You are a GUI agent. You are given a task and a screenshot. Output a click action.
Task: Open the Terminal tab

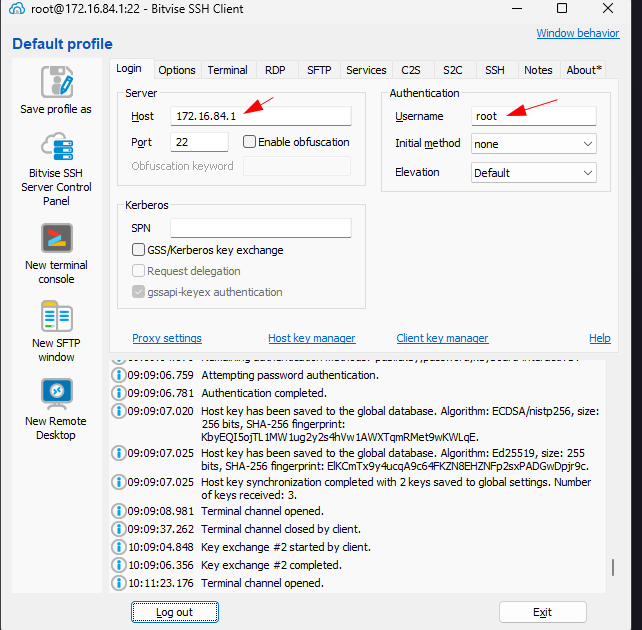[x=227, y=70]
